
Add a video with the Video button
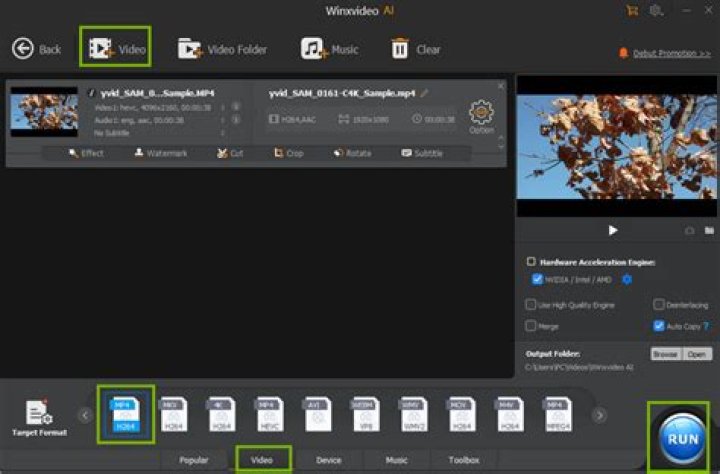coord(117,49)
